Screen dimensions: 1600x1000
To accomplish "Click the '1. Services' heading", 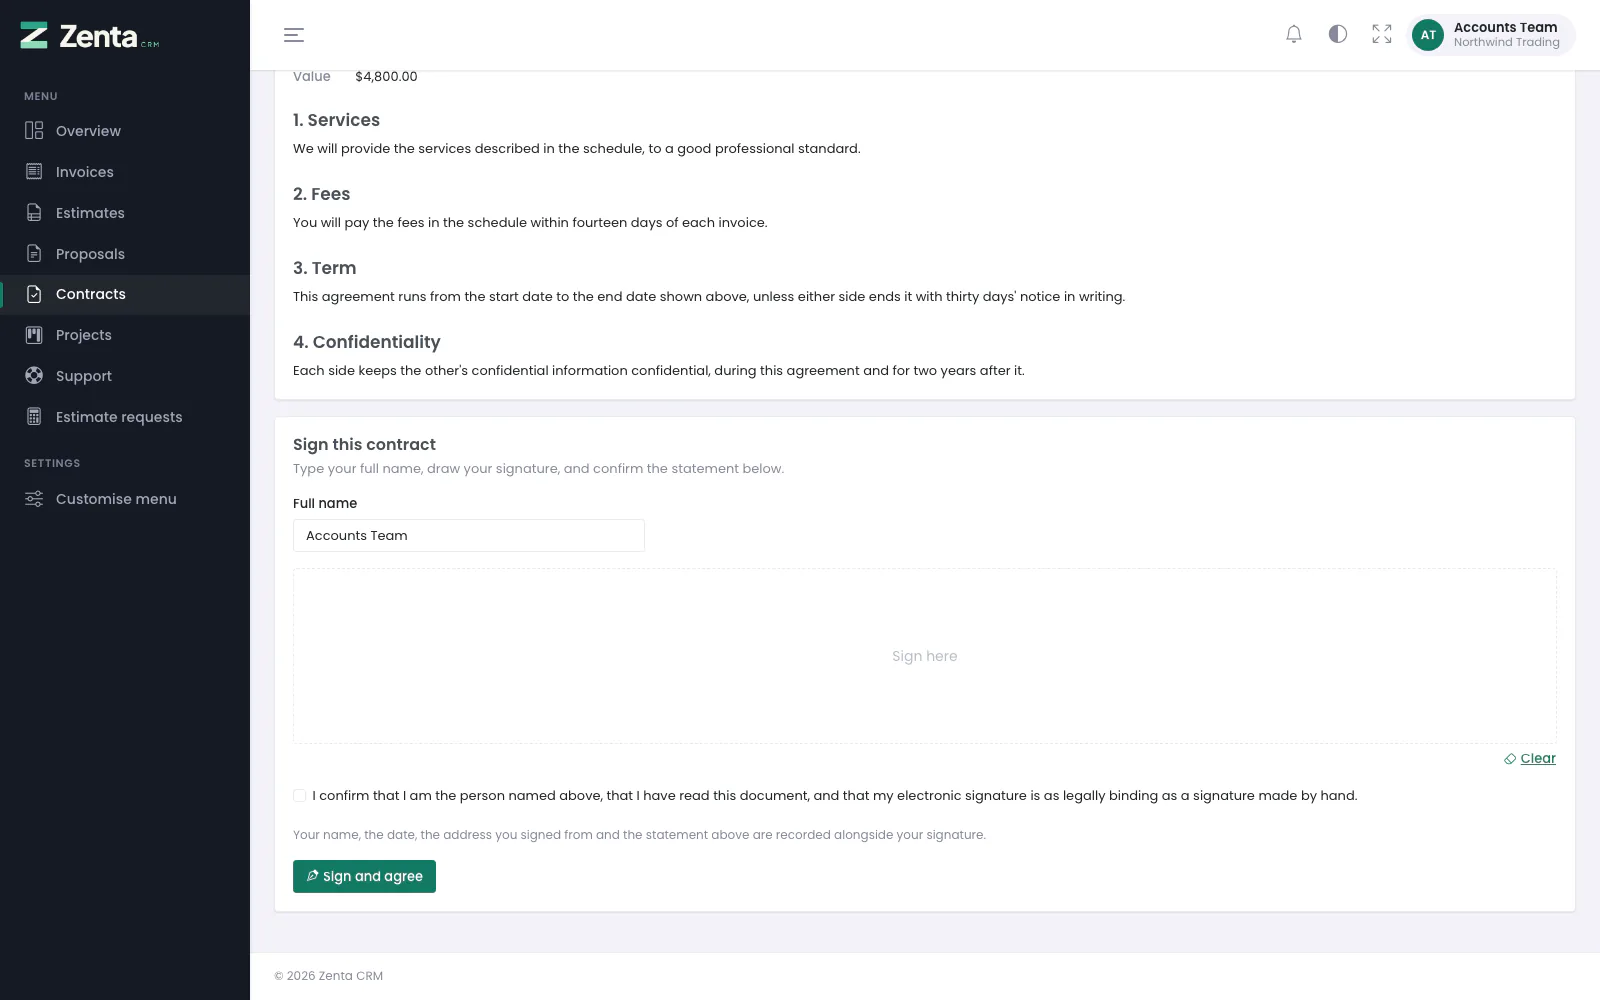I will pos(336,120).
